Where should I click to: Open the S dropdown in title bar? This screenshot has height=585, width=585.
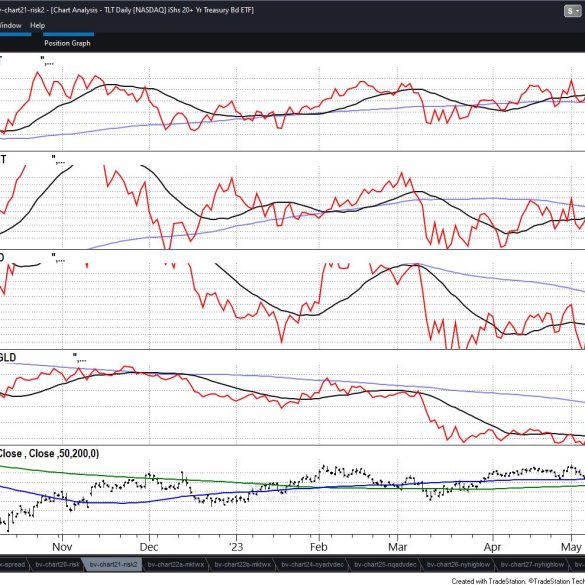tap(572, 11)
